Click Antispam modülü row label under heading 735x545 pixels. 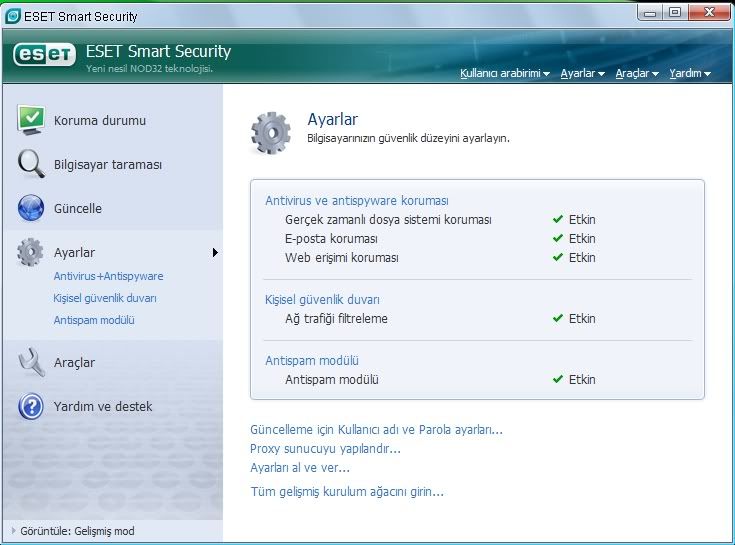(331, 380)
